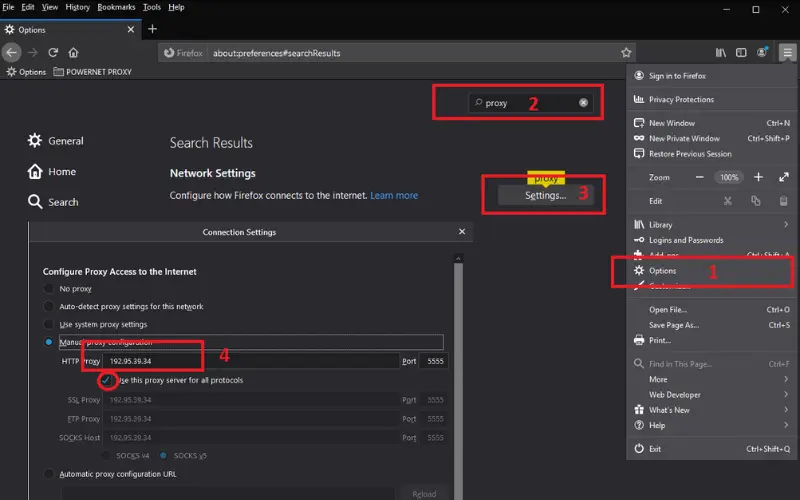This screenshot has height=500, width=800.
Task: Toggle Use this proxy server for all protocols
Action: [x=106, y=380]
